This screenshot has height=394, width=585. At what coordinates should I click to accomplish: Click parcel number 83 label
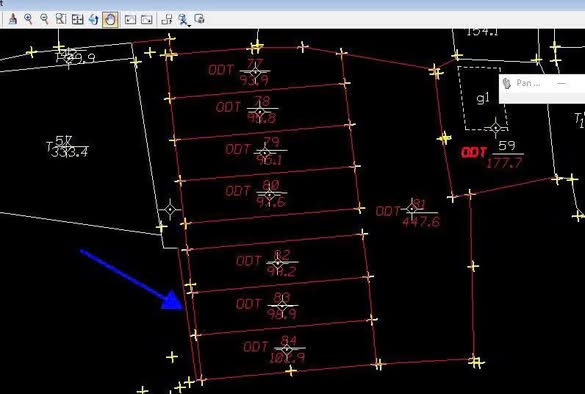point(281,297)
